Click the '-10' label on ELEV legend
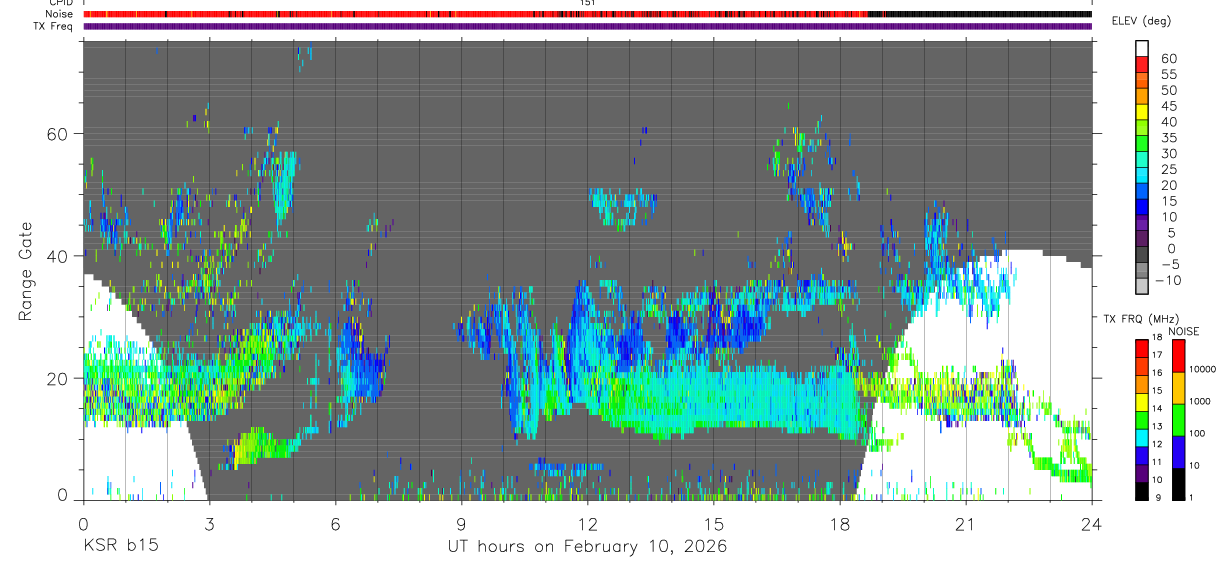 pyautogui.click(x=1170, y=281)
